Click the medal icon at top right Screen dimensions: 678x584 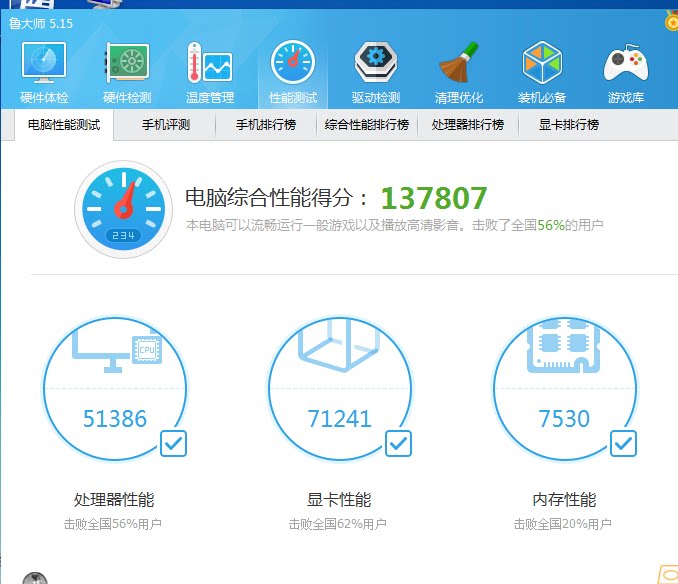(x=672, y=22)
